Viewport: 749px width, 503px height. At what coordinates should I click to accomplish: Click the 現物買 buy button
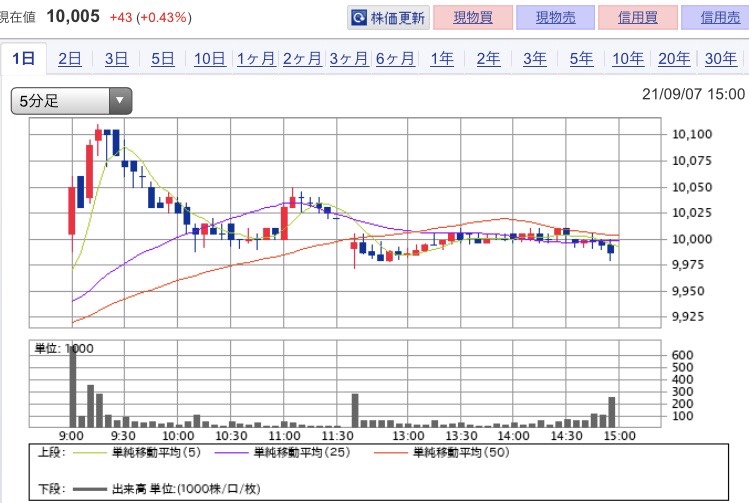[x=473, y=18]
